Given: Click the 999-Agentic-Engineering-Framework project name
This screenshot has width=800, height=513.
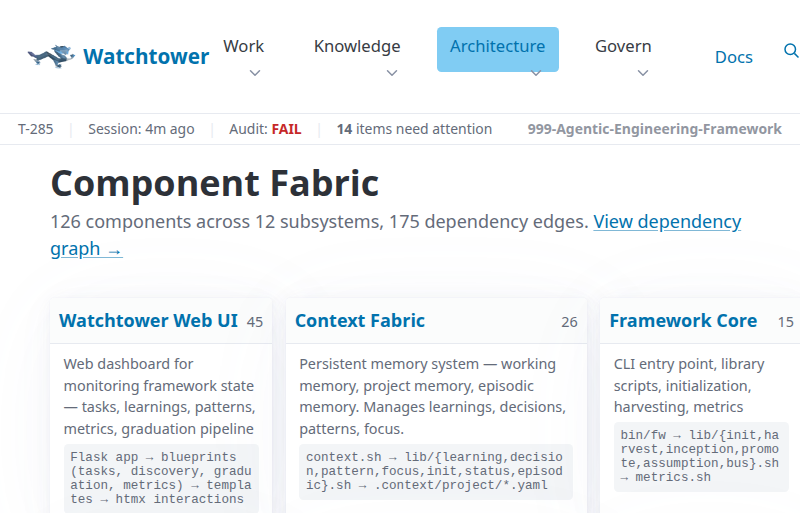Looking at the screenshot, I should pyautogui.click(x=655, y=129).
